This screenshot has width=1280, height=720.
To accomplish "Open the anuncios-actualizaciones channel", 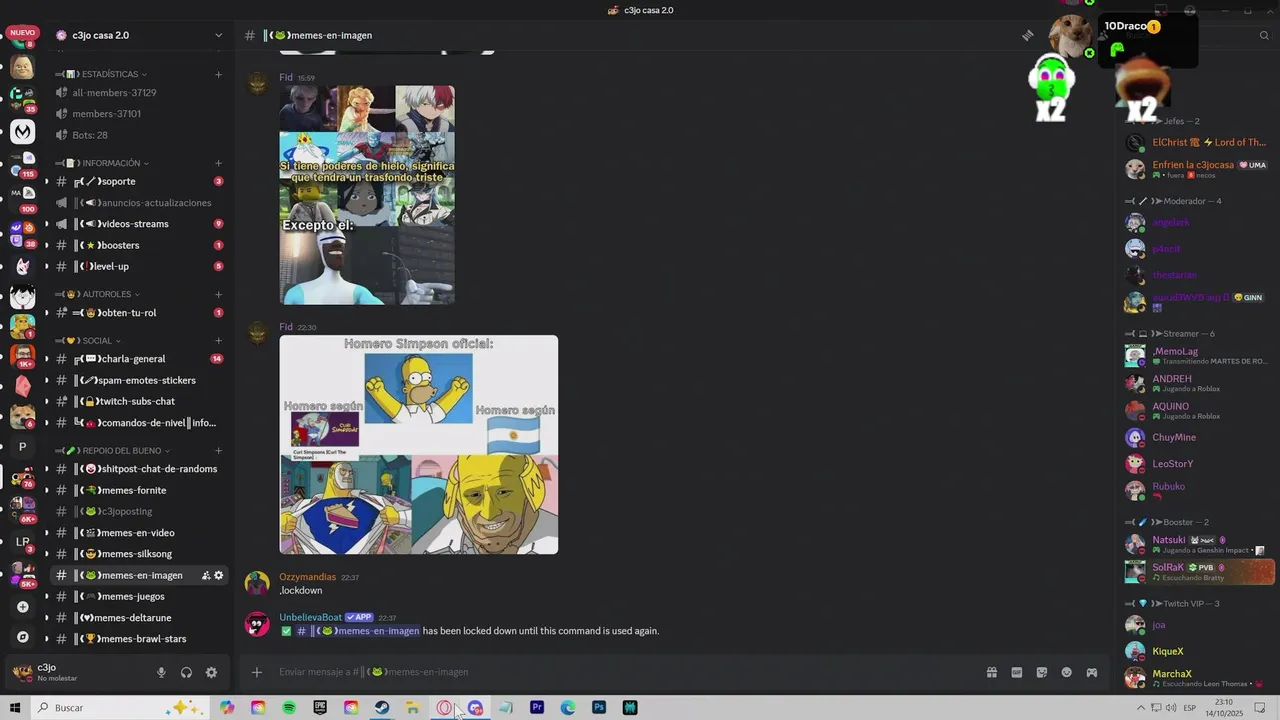I will pyautogui.click(x=139, y=203).
